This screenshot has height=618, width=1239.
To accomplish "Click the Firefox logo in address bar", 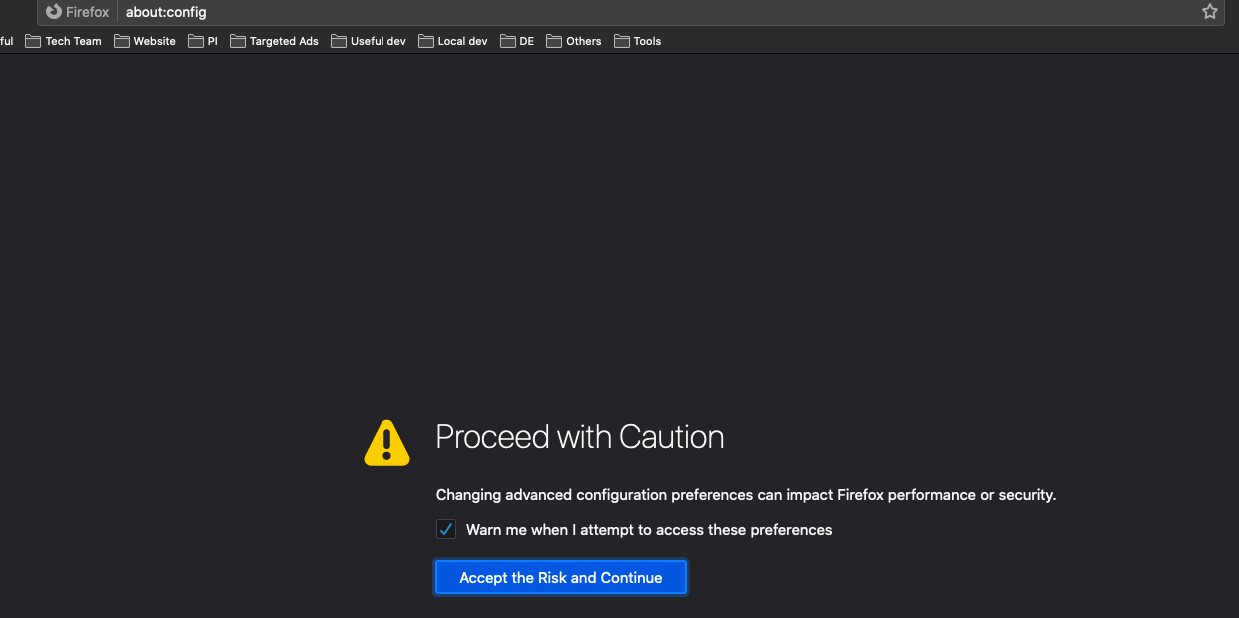I will (54, 12).
